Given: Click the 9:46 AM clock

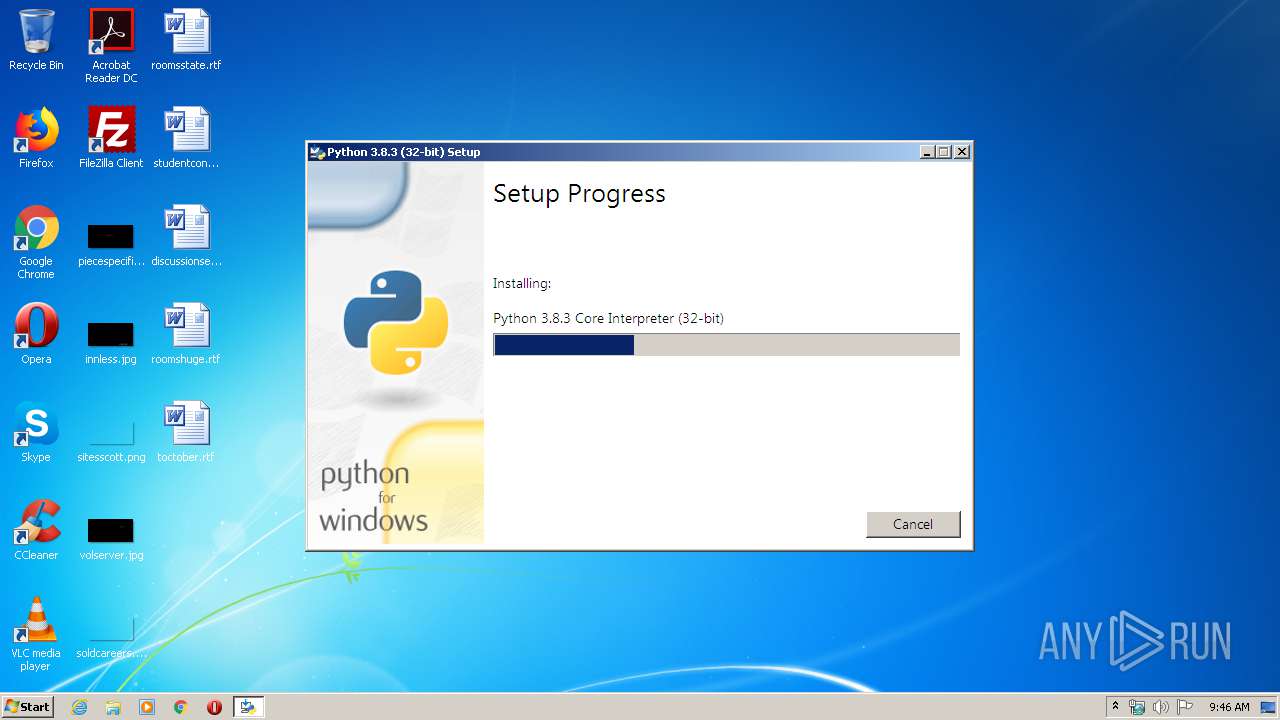Looking at the screenshot, I should point(1229,707).
